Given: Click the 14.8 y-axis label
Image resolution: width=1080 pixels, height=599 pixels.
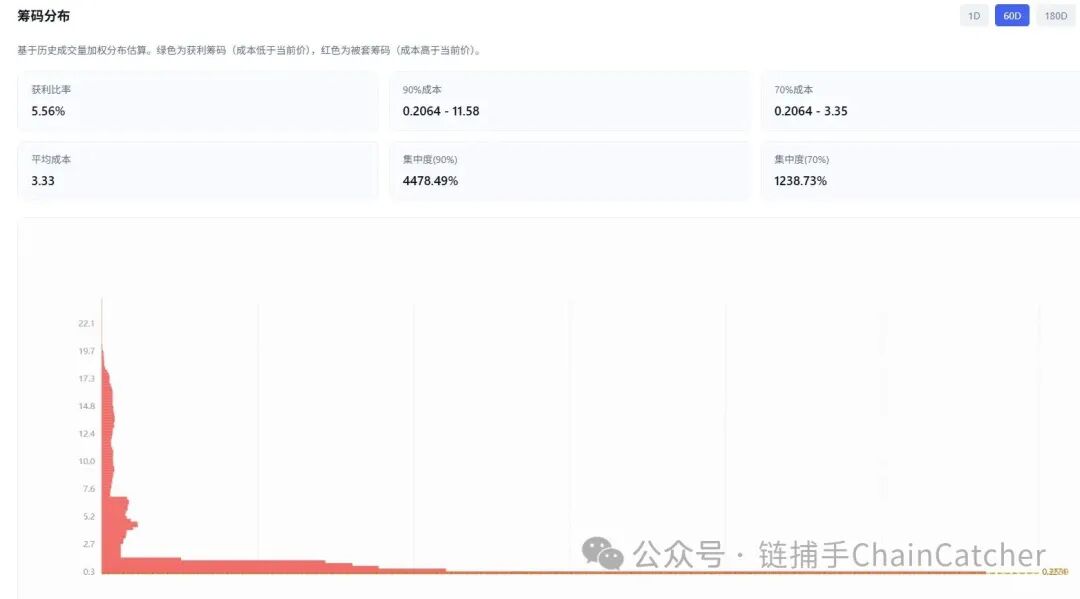Looking at the screenshot, I should (86, 406).
